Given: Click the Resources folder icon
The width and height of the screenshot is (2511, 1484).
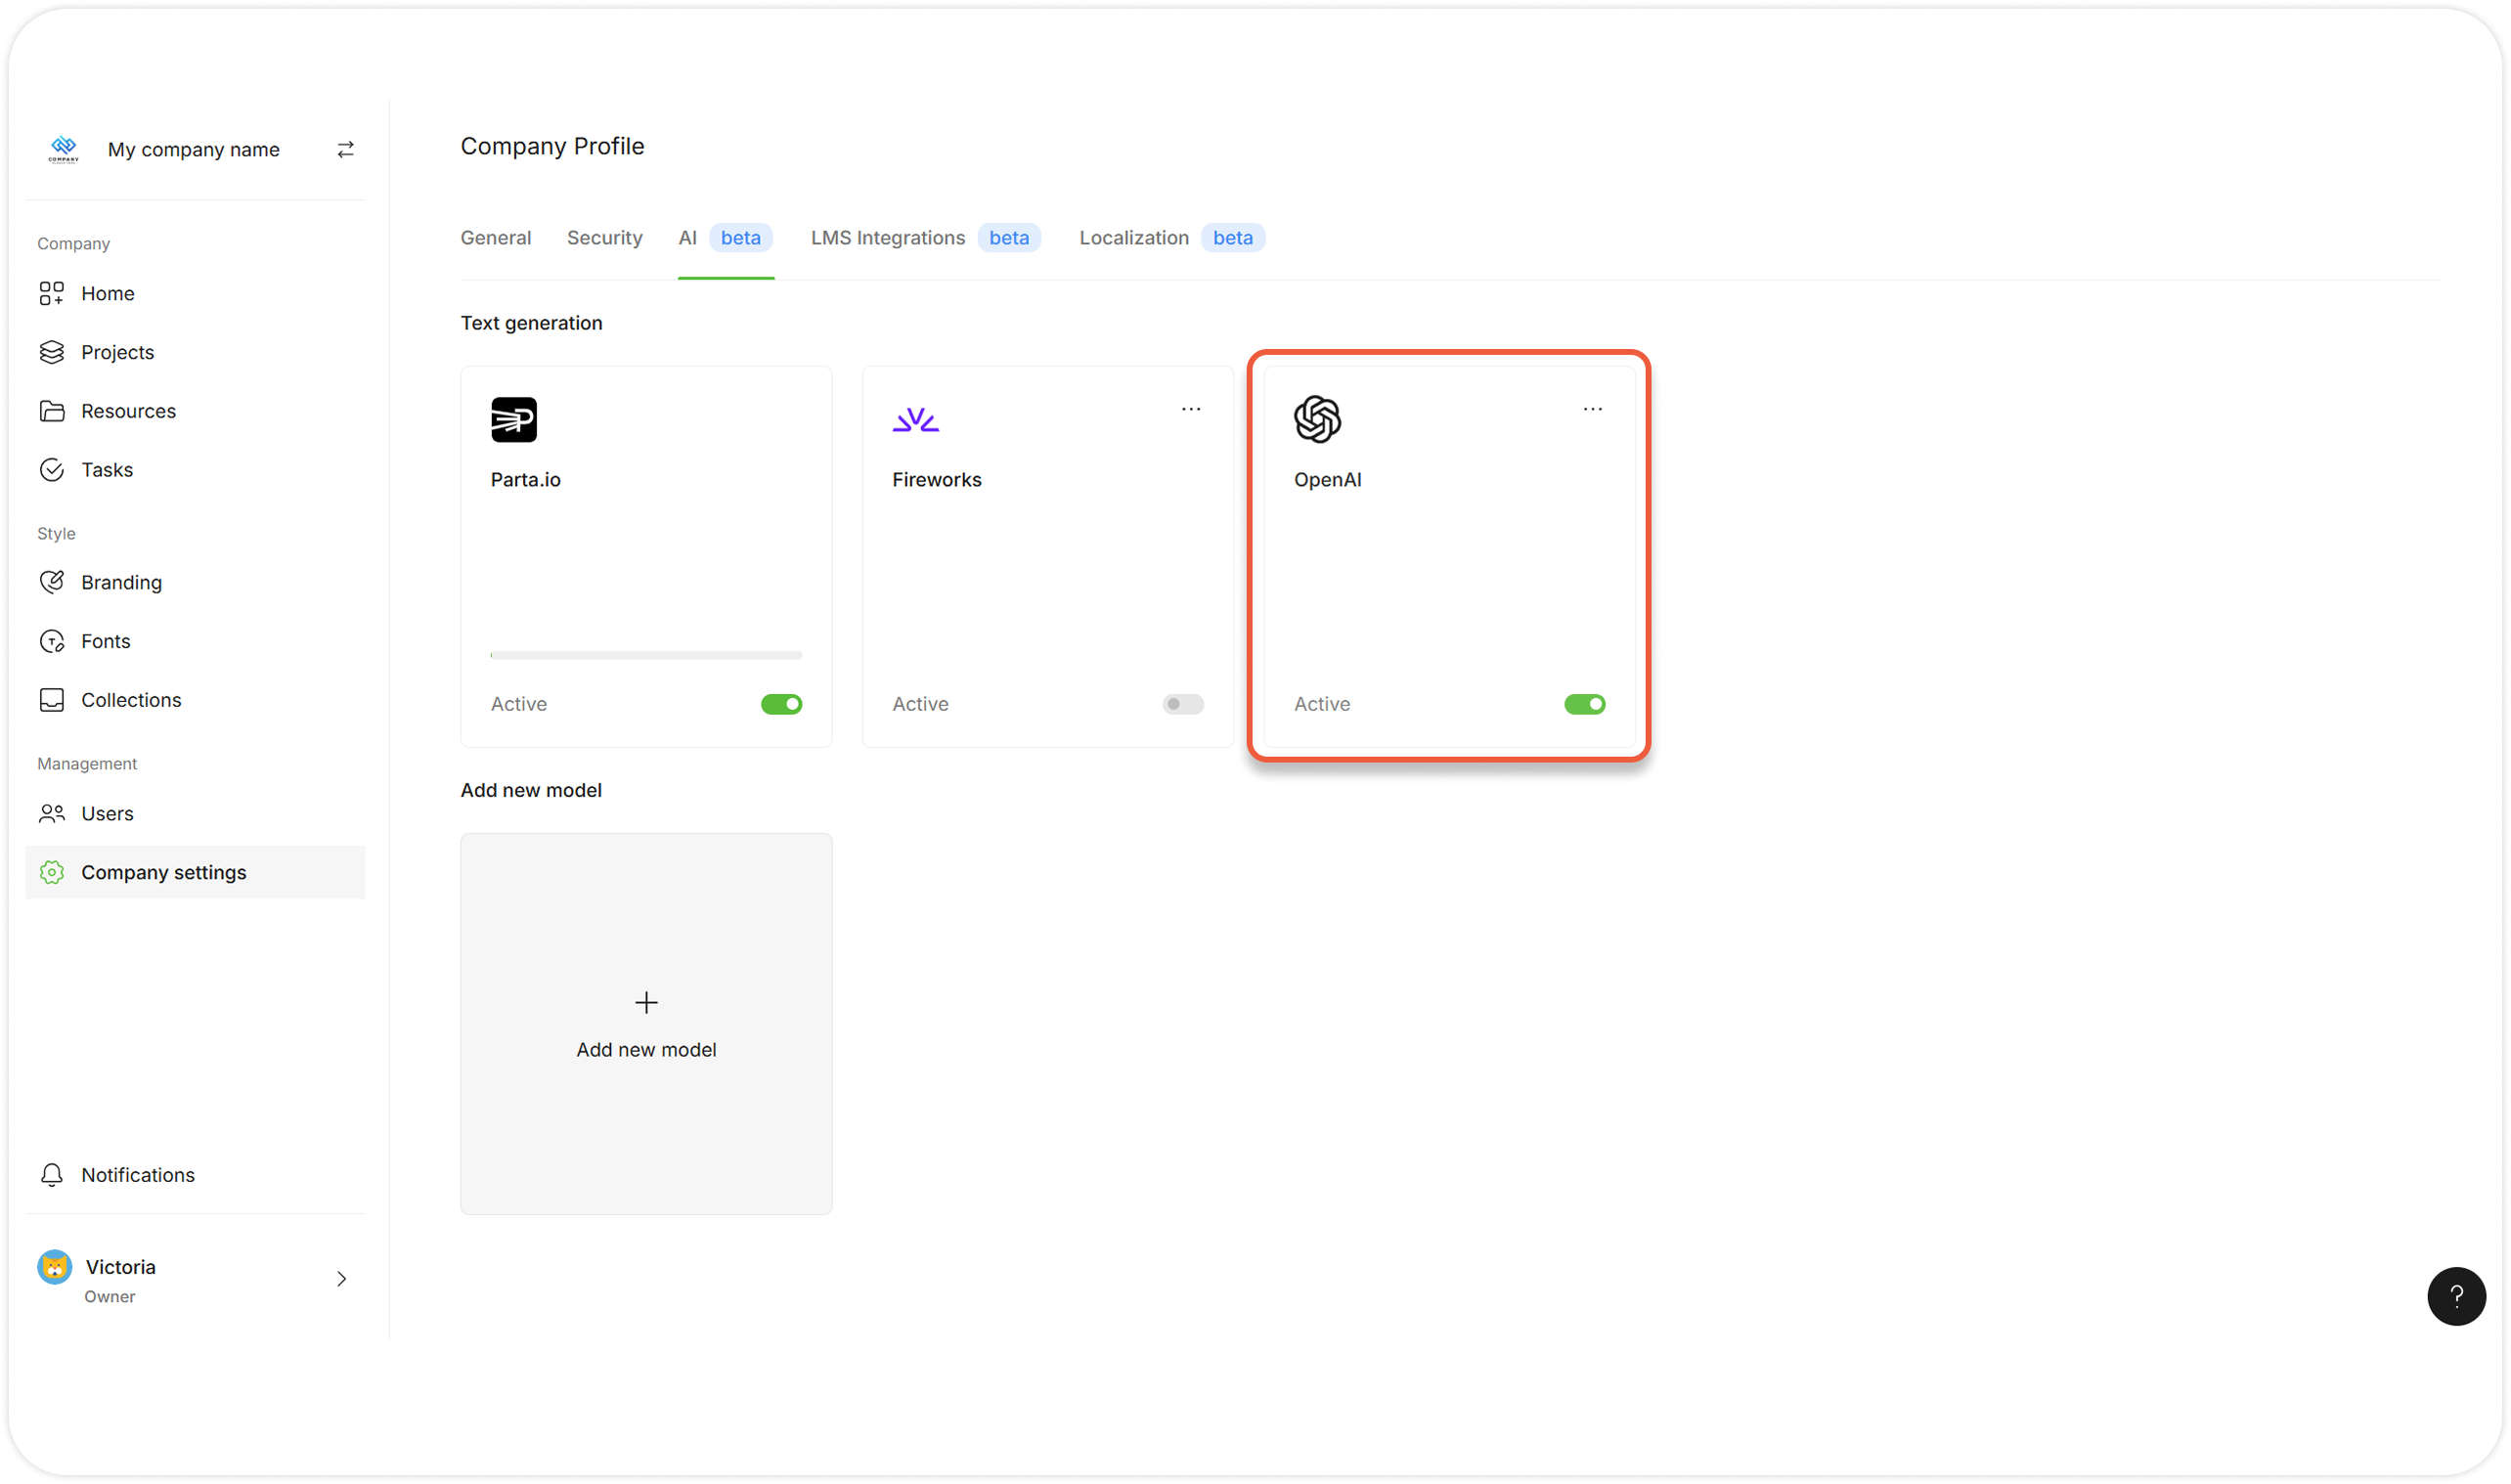Looking at the screenshot, I should [x=51, y=411].
